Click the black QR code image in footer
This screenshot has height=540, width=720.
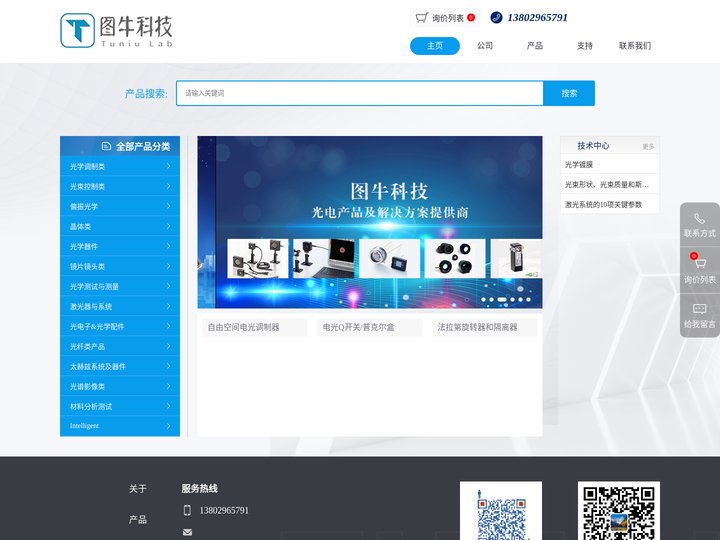tap(619, 511)
